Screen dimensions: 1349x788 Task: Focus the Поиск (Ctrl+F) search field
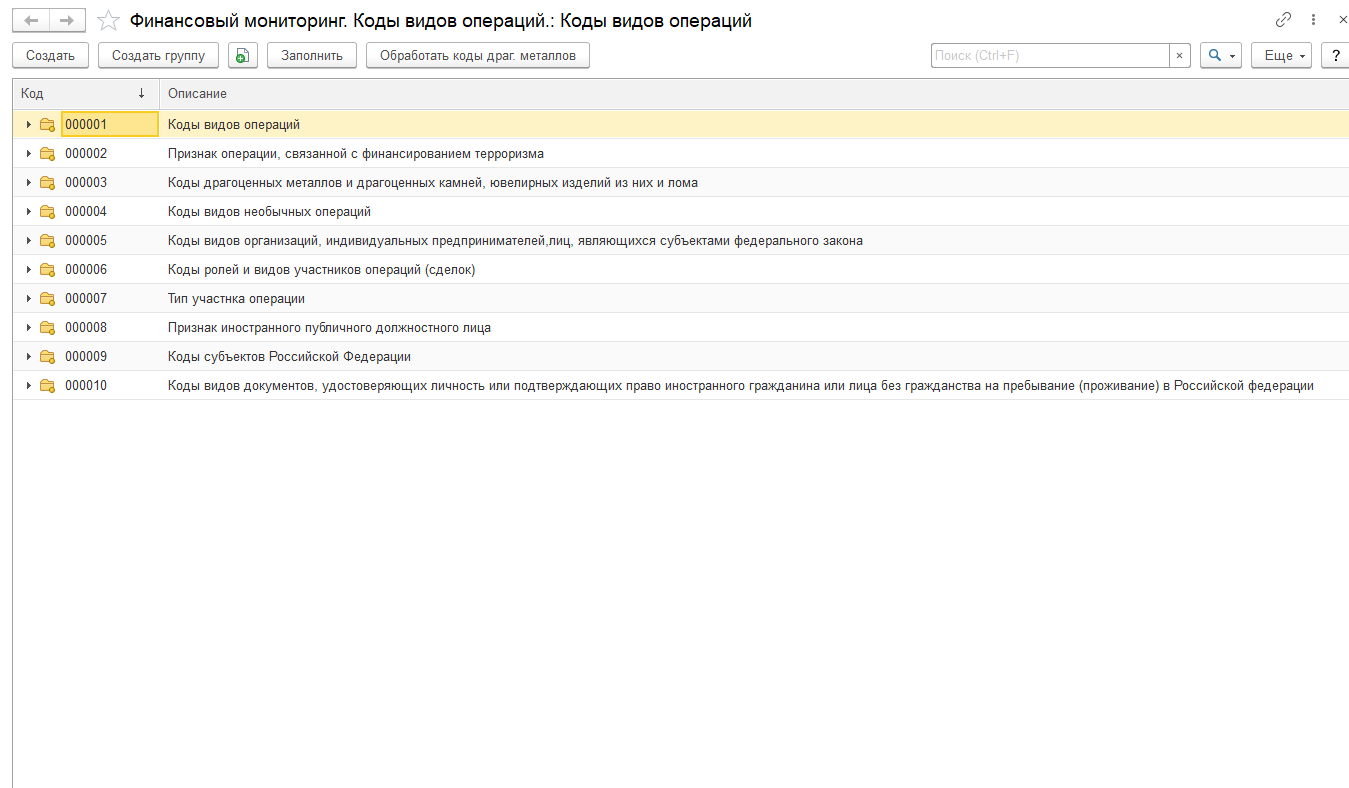click(x=1050, y=56)
